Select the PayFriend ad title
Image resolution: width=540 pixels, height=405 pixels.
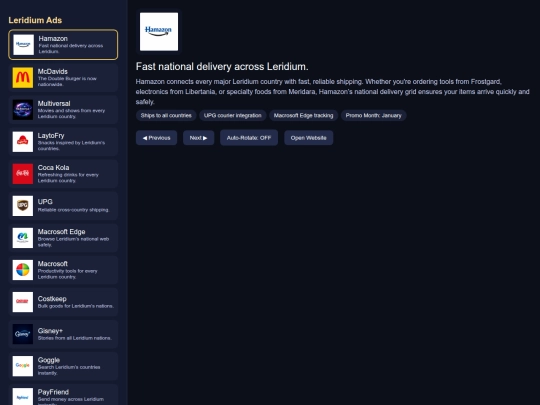click(53, 392)
